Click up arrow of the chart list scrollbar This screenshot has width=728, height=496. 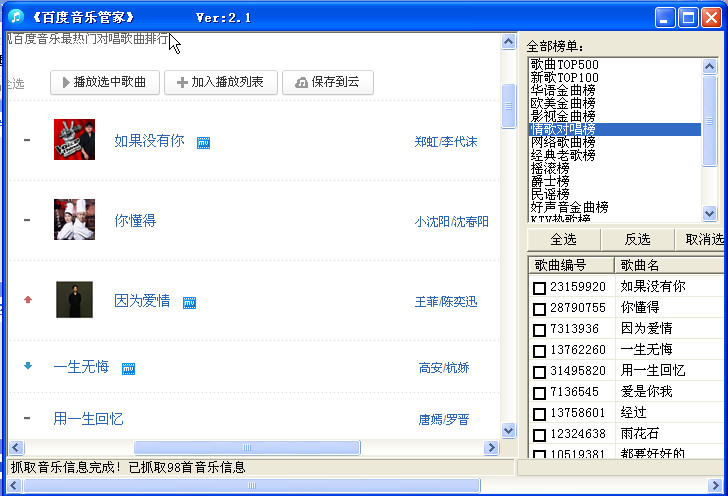coord(709,66)
